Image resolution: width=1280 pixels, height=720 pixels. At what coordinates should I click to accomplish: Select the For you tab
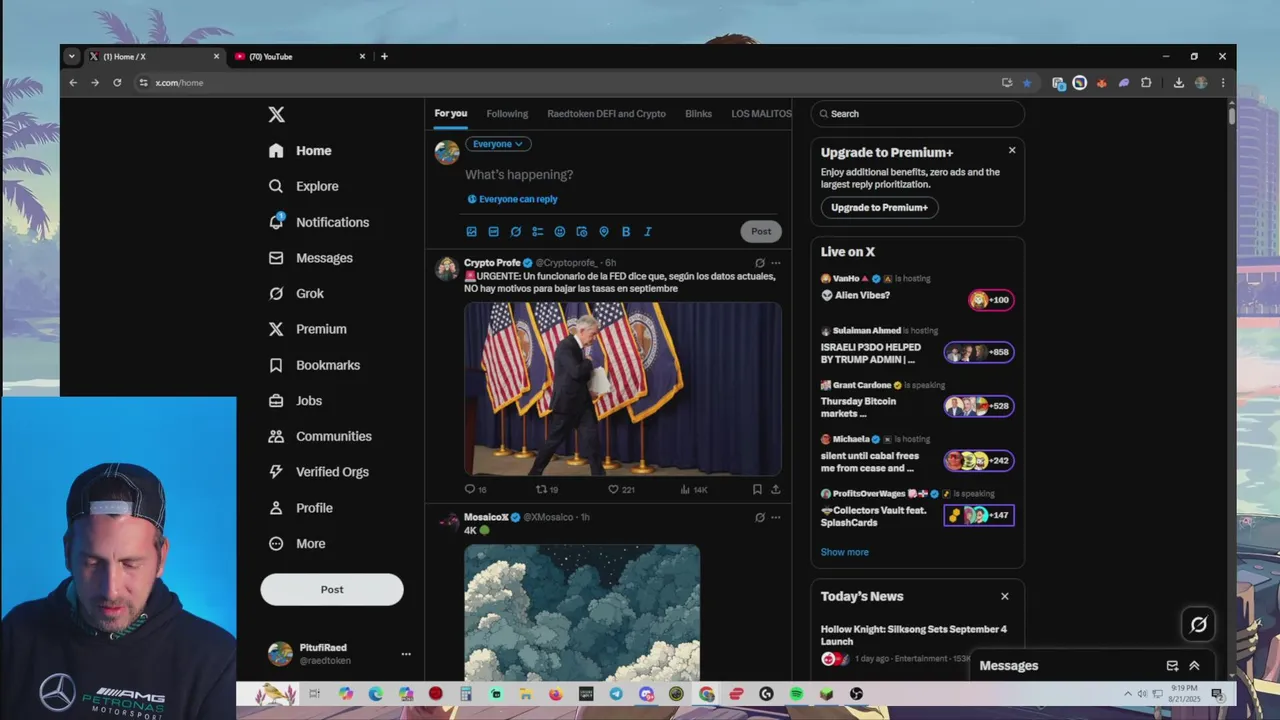451,114
